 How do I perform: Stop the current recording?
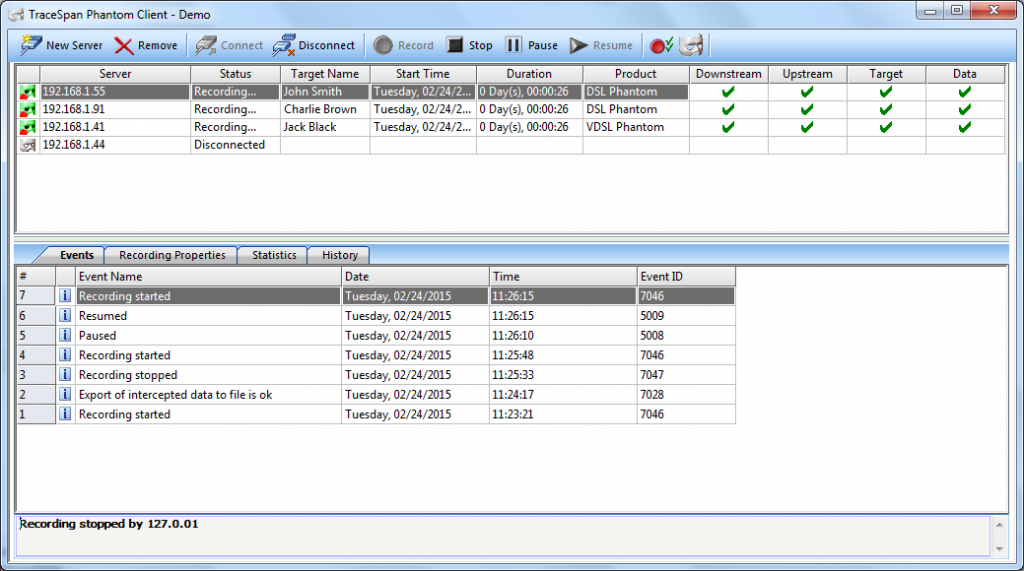469,45
